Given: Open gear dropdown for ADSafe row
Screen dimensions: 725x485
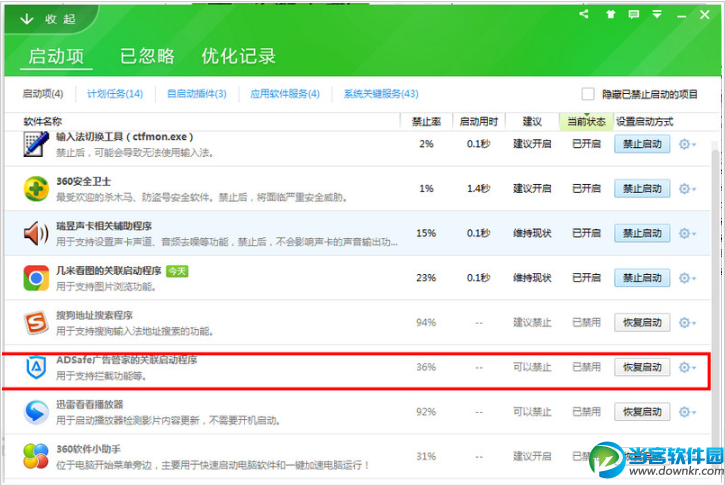Looking at the screenshot, I should point(687,367).
